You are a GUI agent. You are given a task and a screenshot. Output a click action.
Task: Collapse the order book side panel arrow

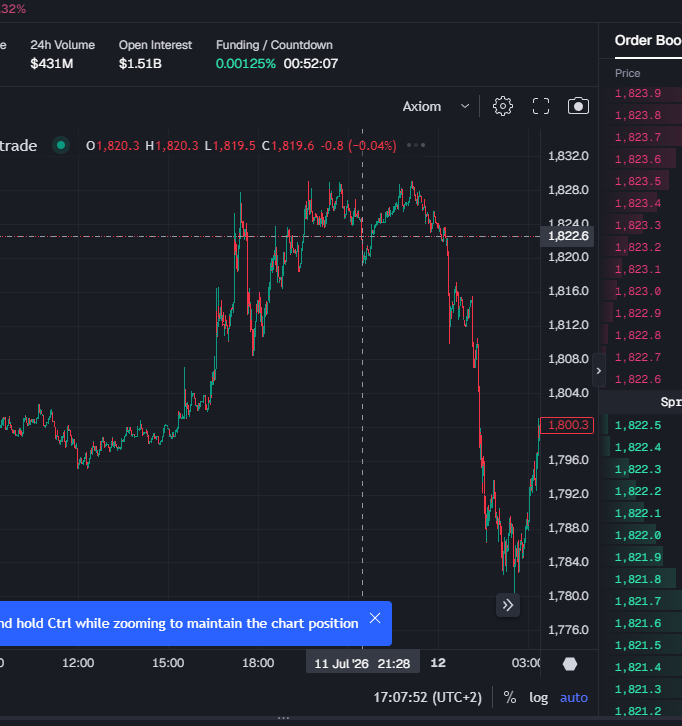click(x=599, y=370)
